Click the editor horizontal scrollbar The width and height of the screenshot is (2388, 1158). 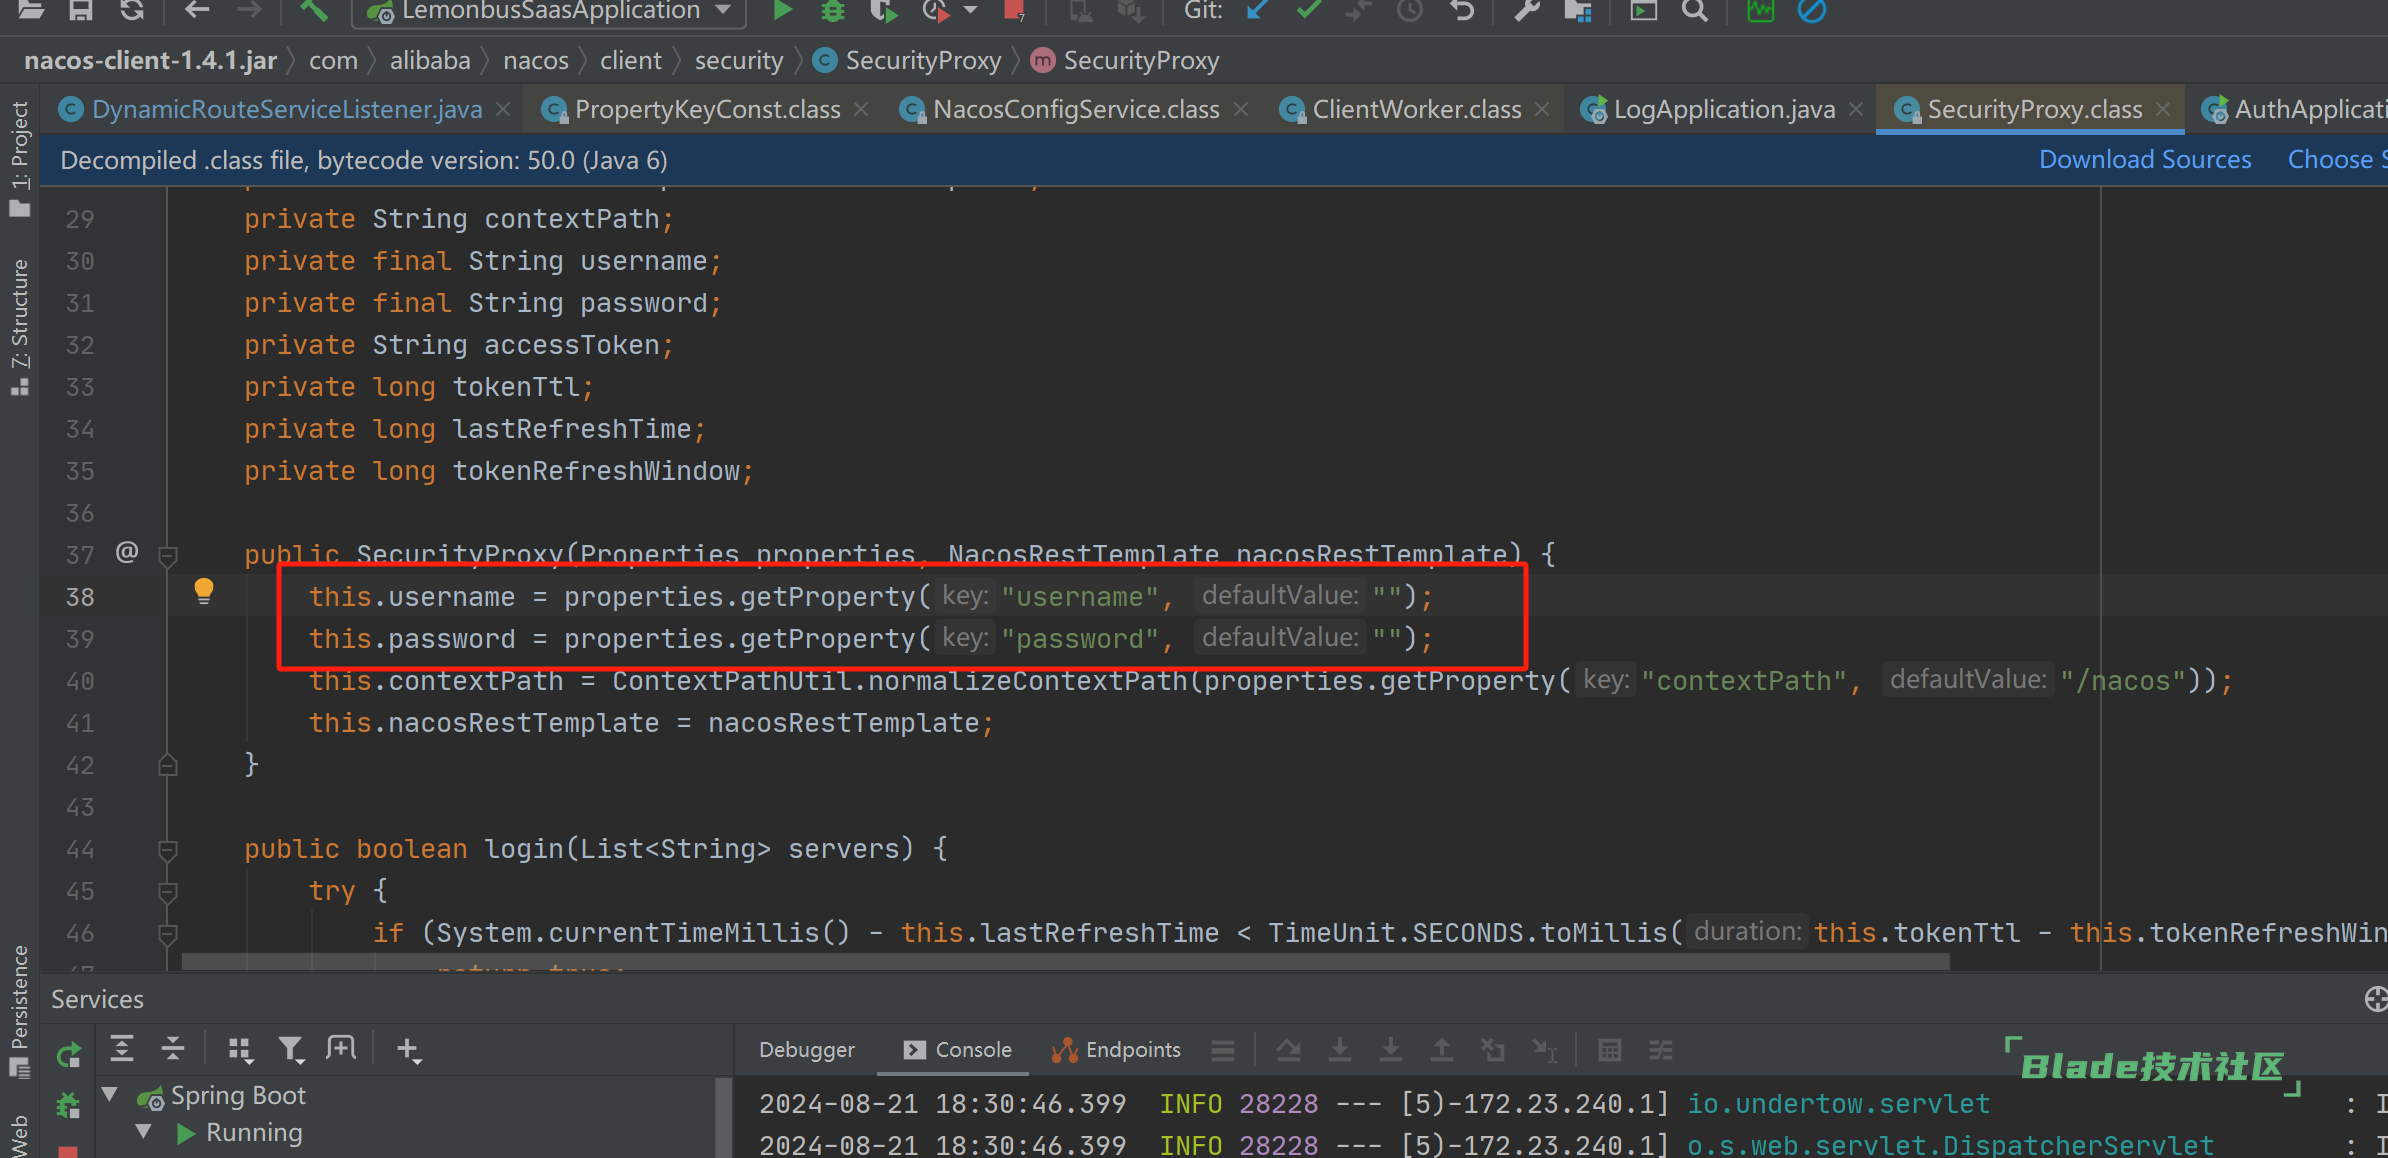click(x=1065, y=962)
